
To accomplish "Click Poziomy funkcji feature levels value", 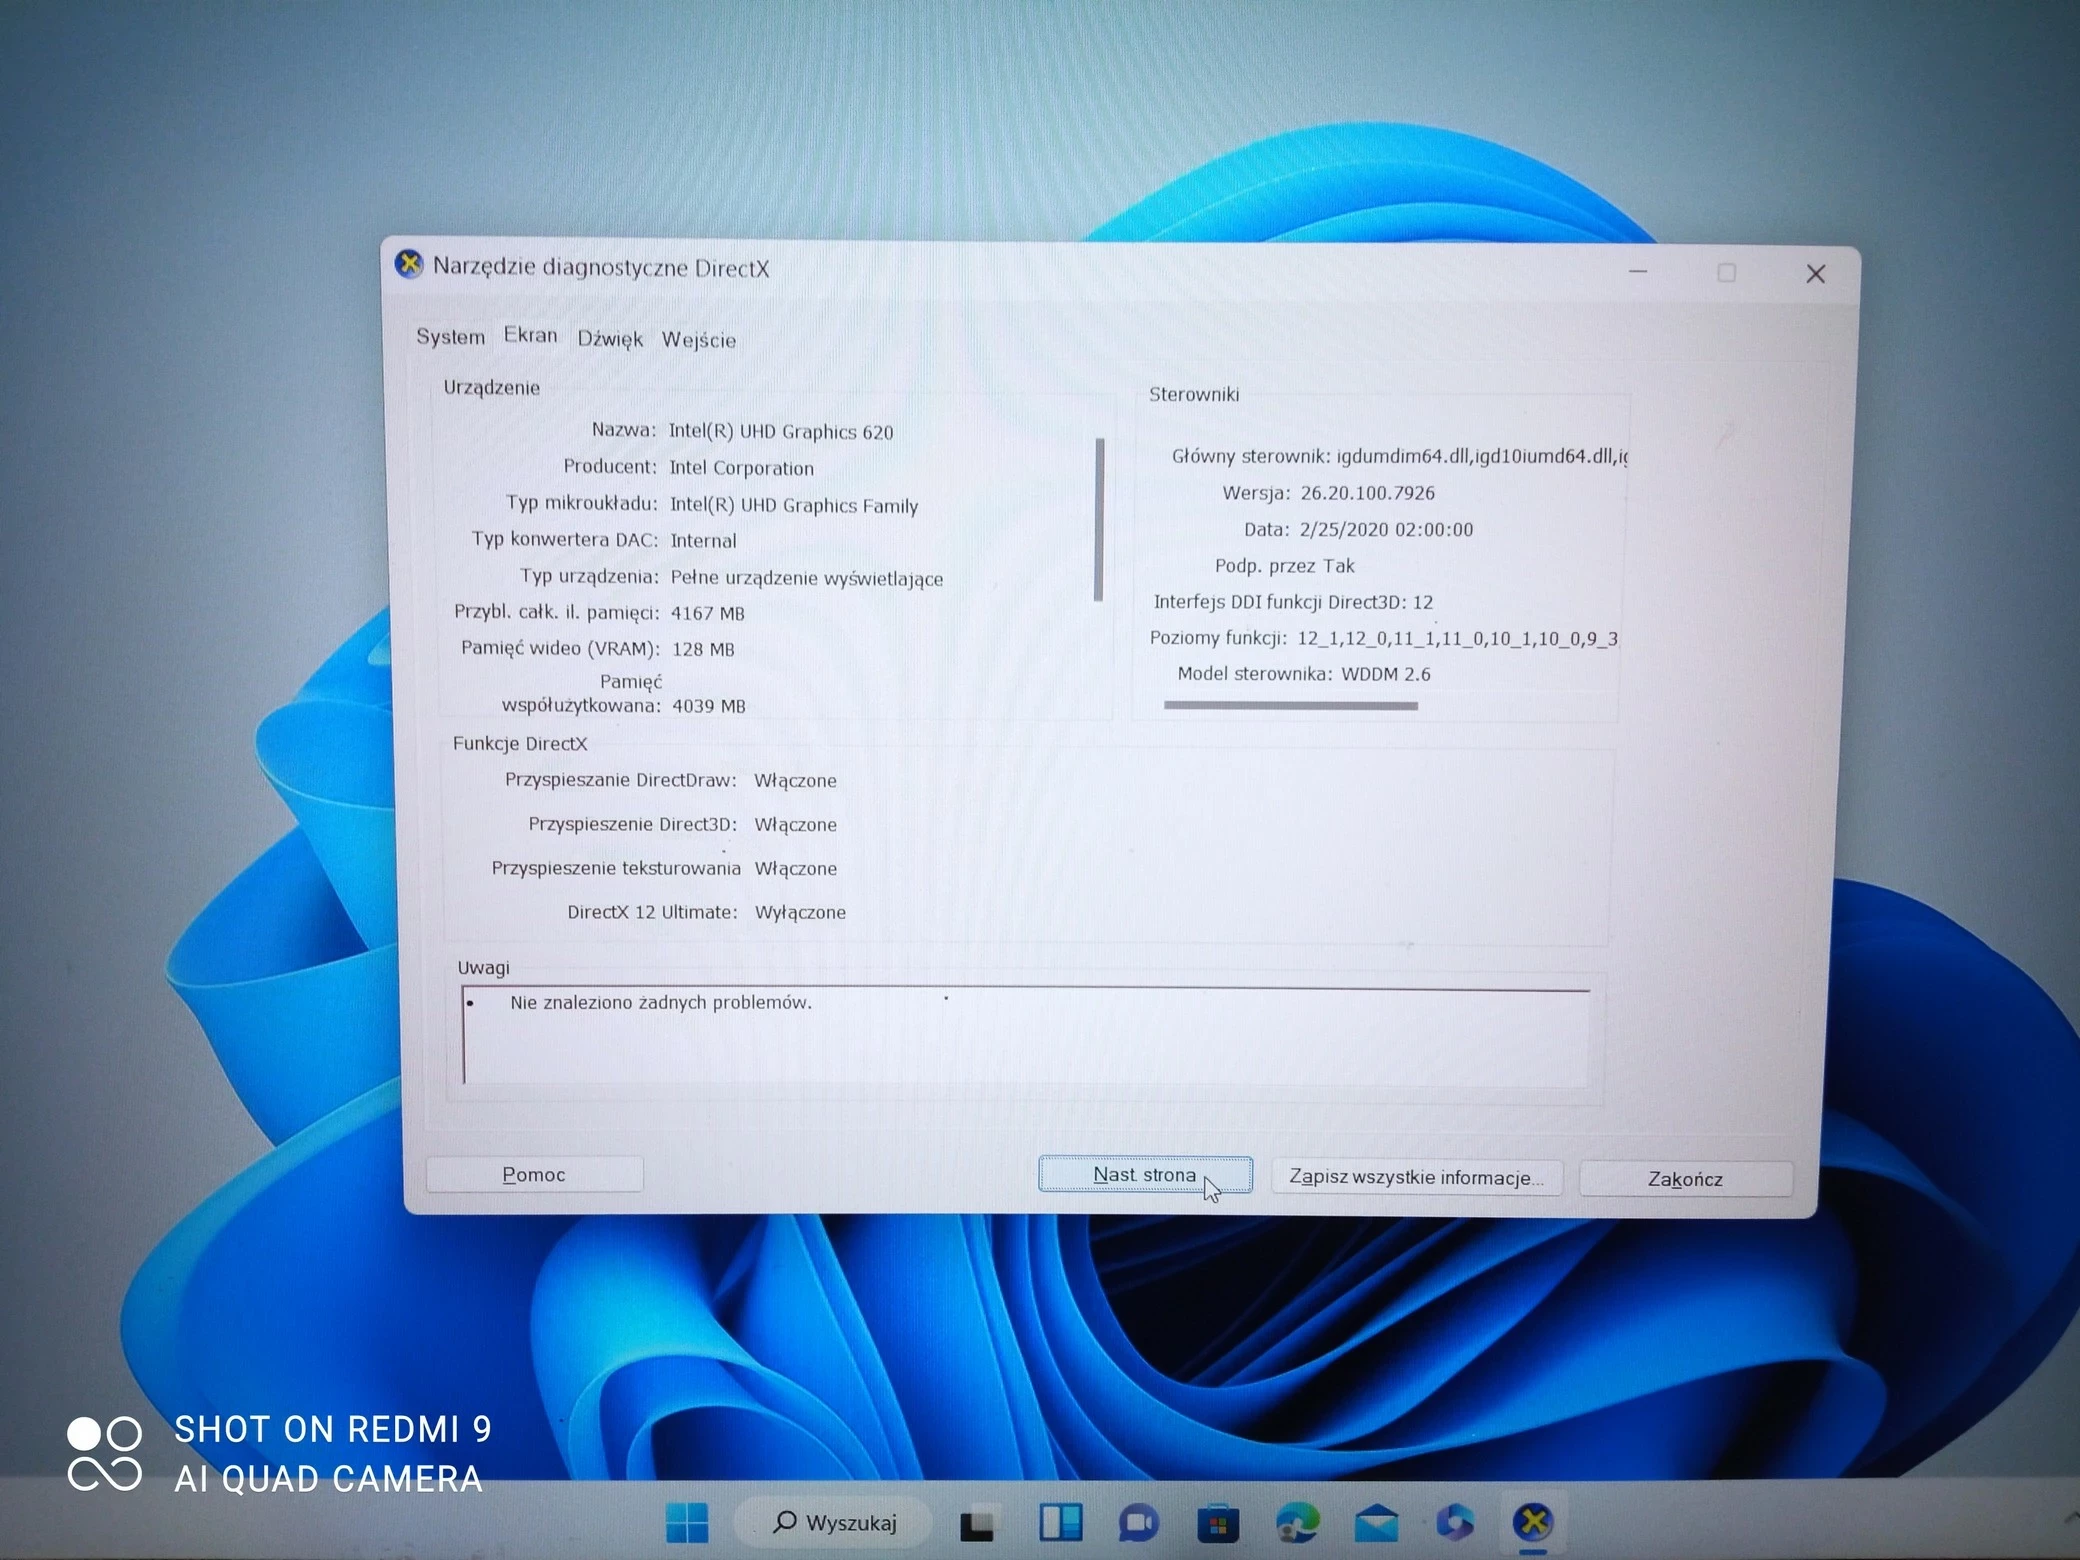I will tap(1457, 638).
